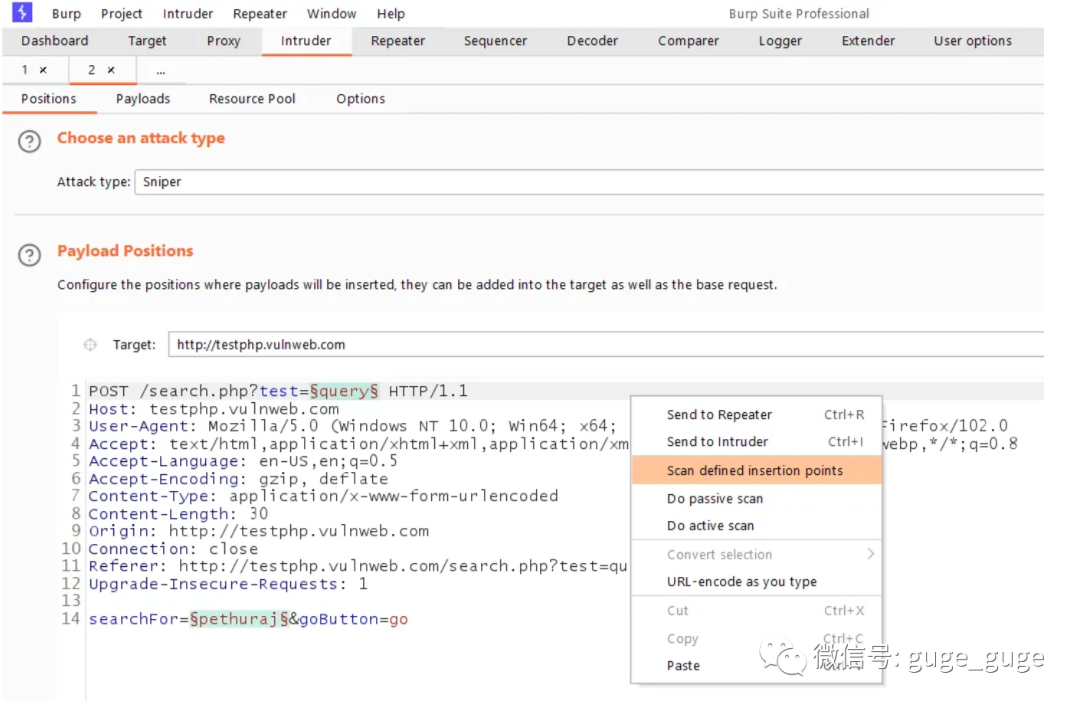Click the Target URL input field
1080x708 pixels.
click(605, 344)
